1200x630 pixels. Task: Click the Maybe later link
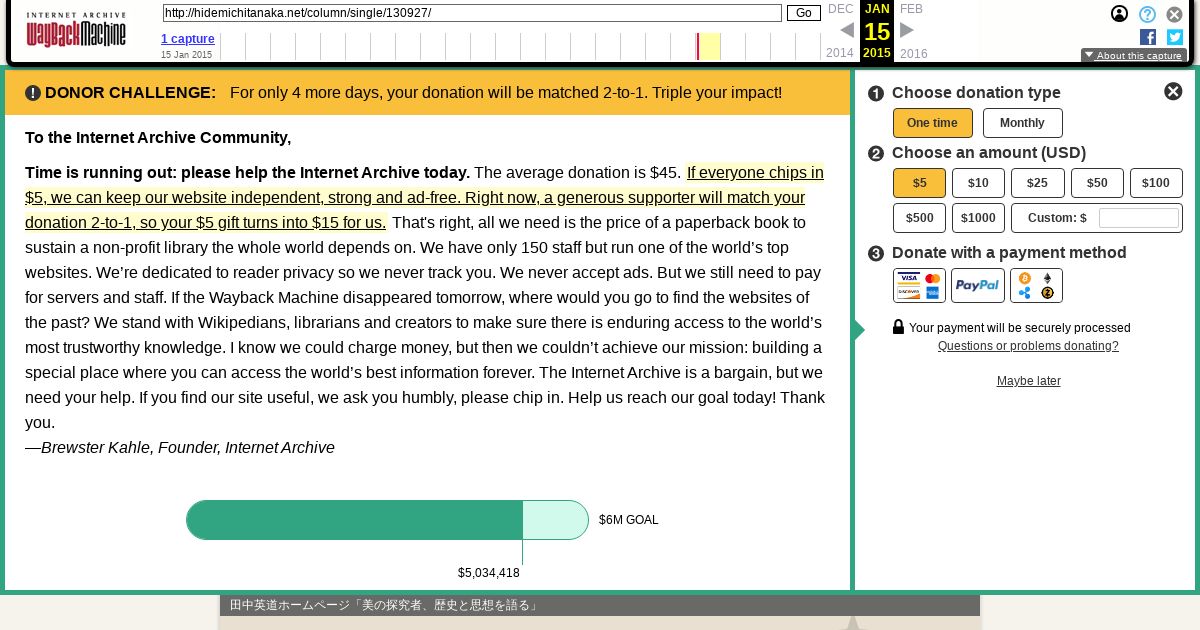(1028, 381)
